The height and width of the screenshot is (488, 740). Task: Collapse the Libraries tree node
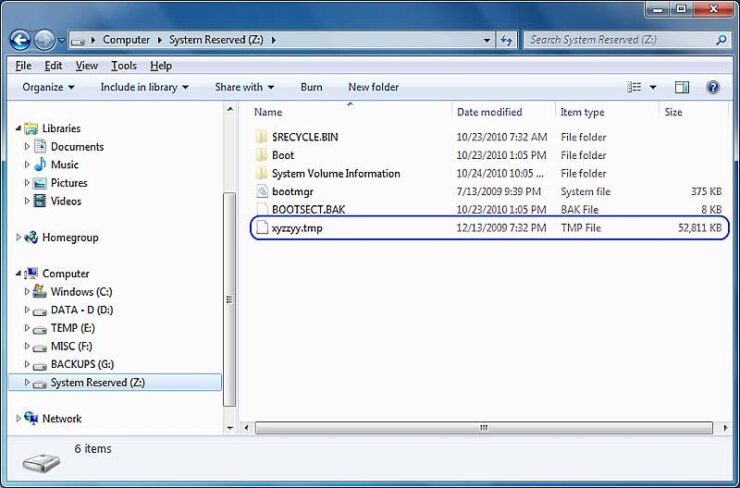coord(18,128)
